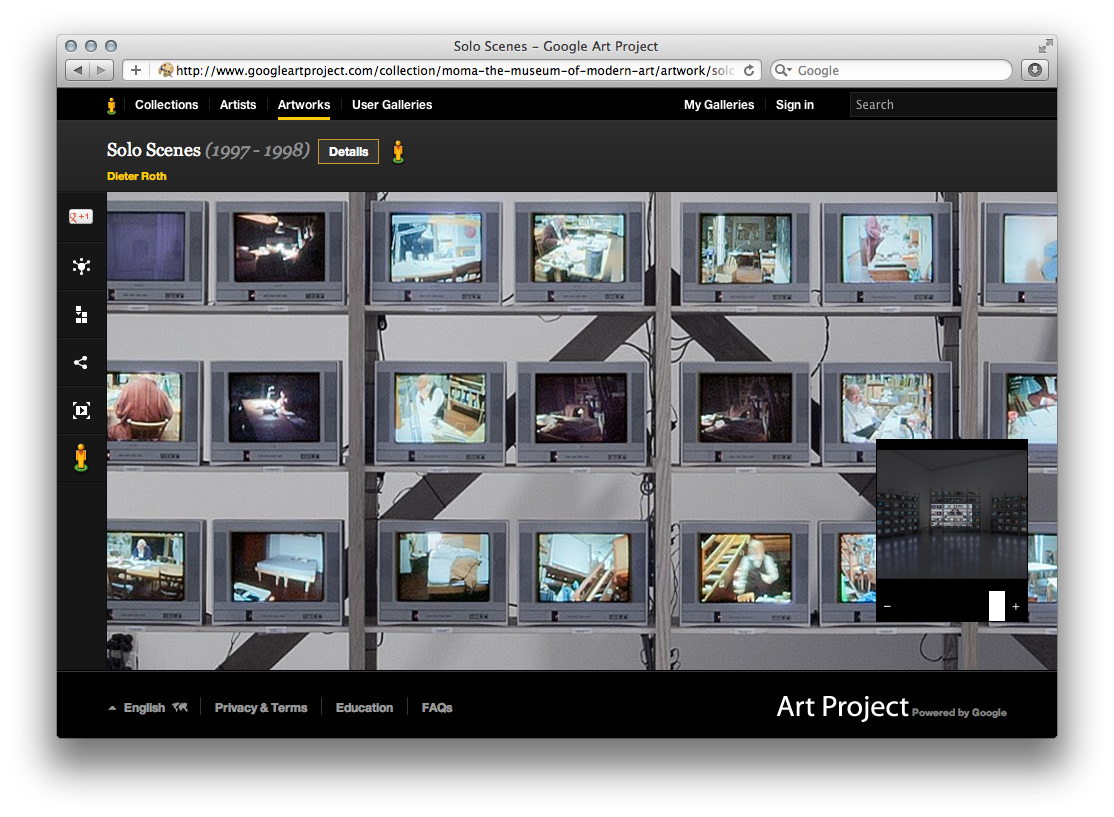Click the Search field in the top bar

pos(952,104)
